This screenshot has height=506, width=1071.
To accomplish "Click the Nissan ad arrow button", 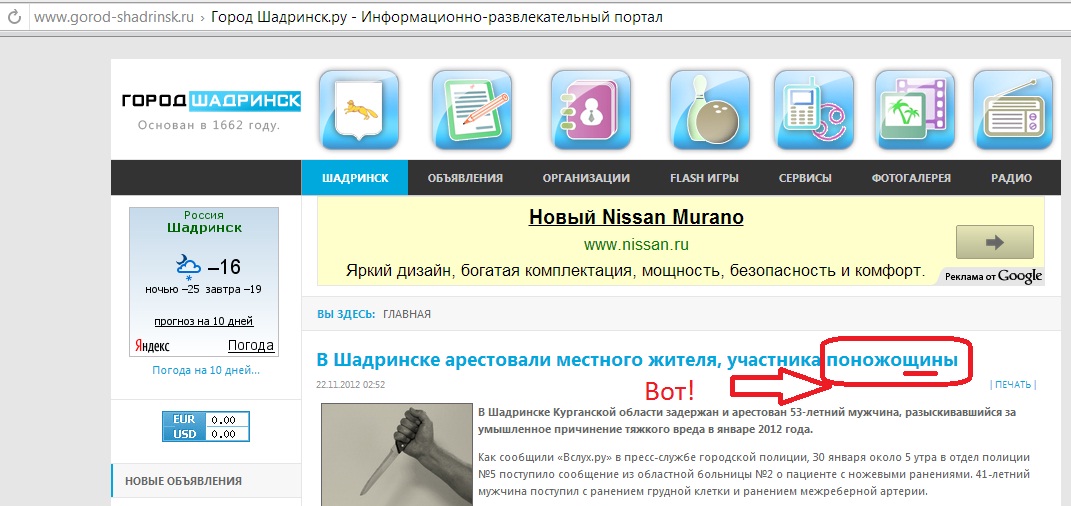I will click(994, 242).
